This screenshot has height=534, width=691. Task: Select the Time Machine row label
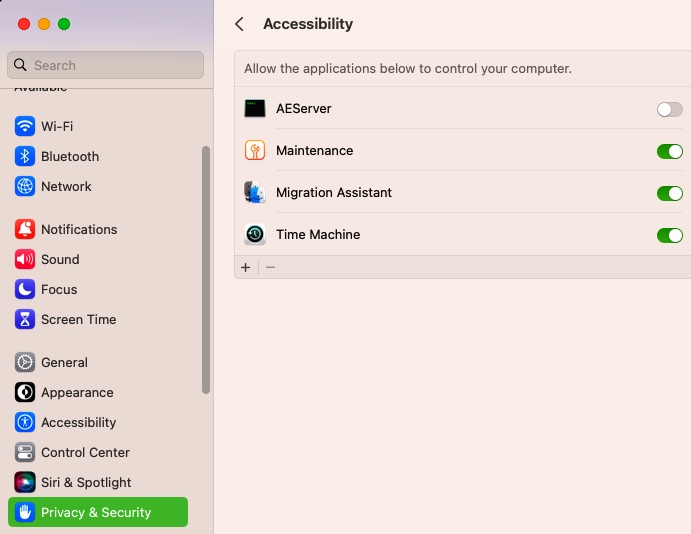coord(318,234)
